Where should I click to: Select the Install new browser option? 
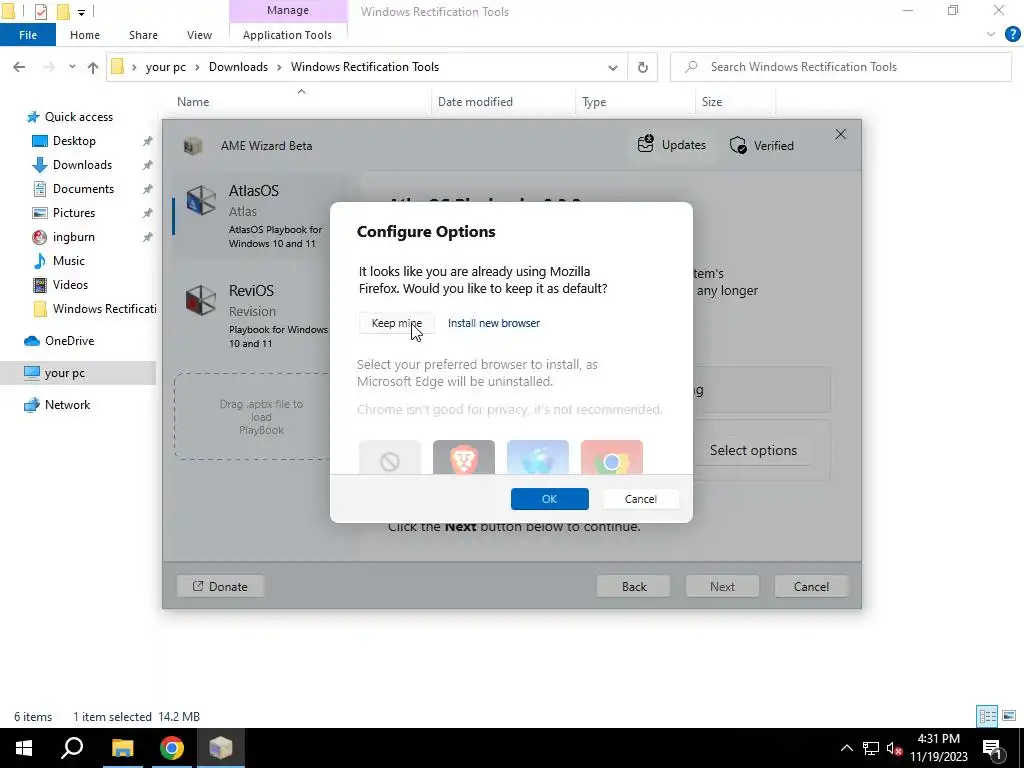click(494, 323)
